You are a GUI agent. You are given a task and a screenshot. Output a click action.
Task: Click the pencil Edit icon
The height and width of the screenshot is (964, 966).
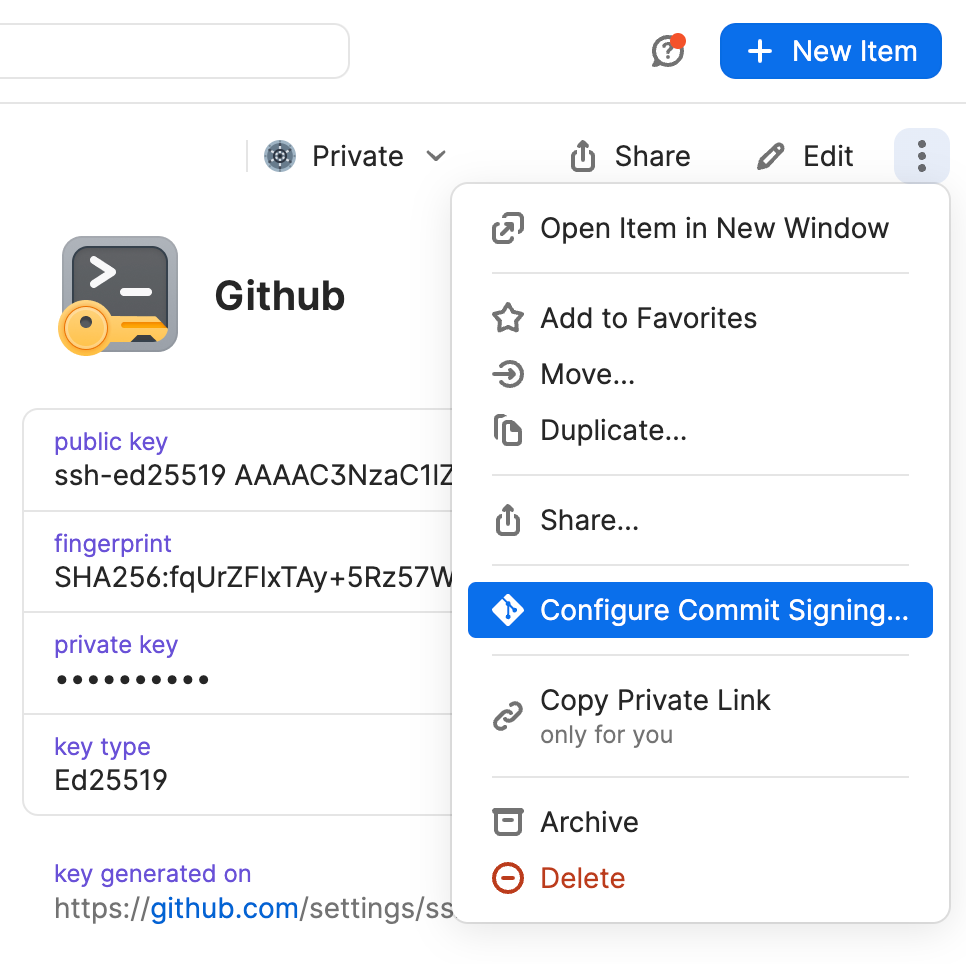point(769,156)
